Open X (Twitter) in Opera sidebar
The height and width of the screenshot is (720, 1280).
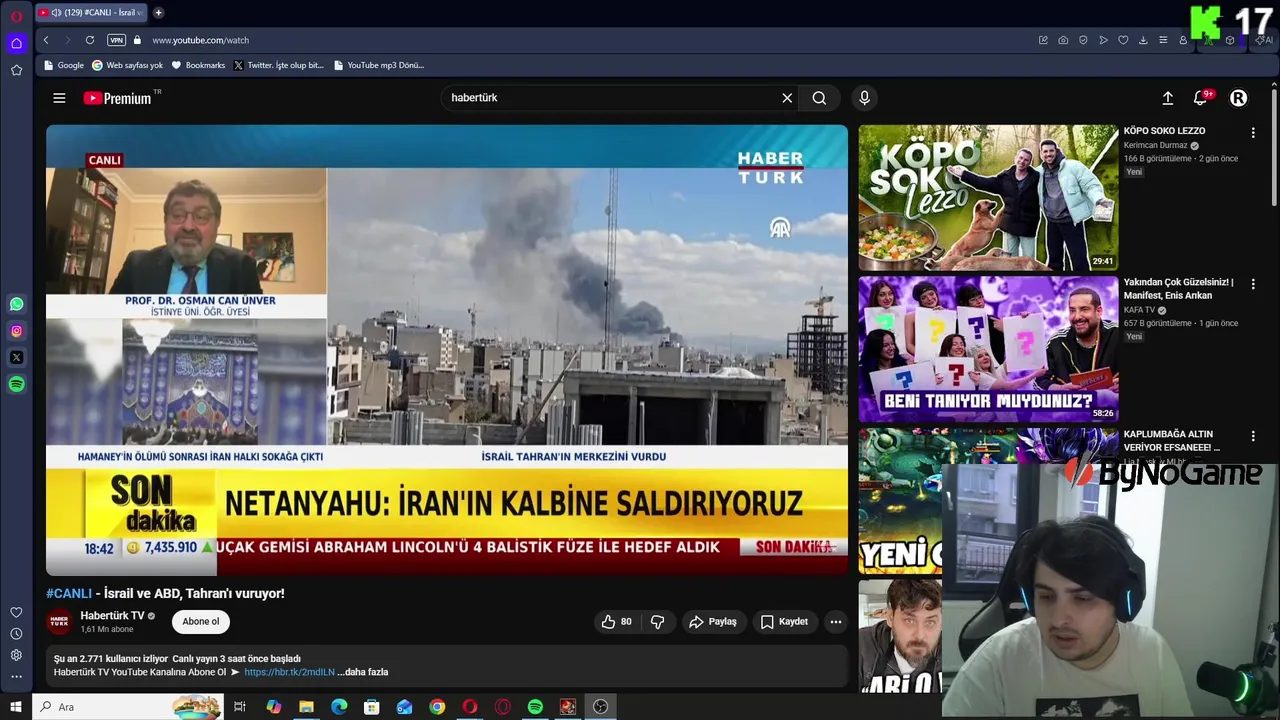(x=16, y=357)
